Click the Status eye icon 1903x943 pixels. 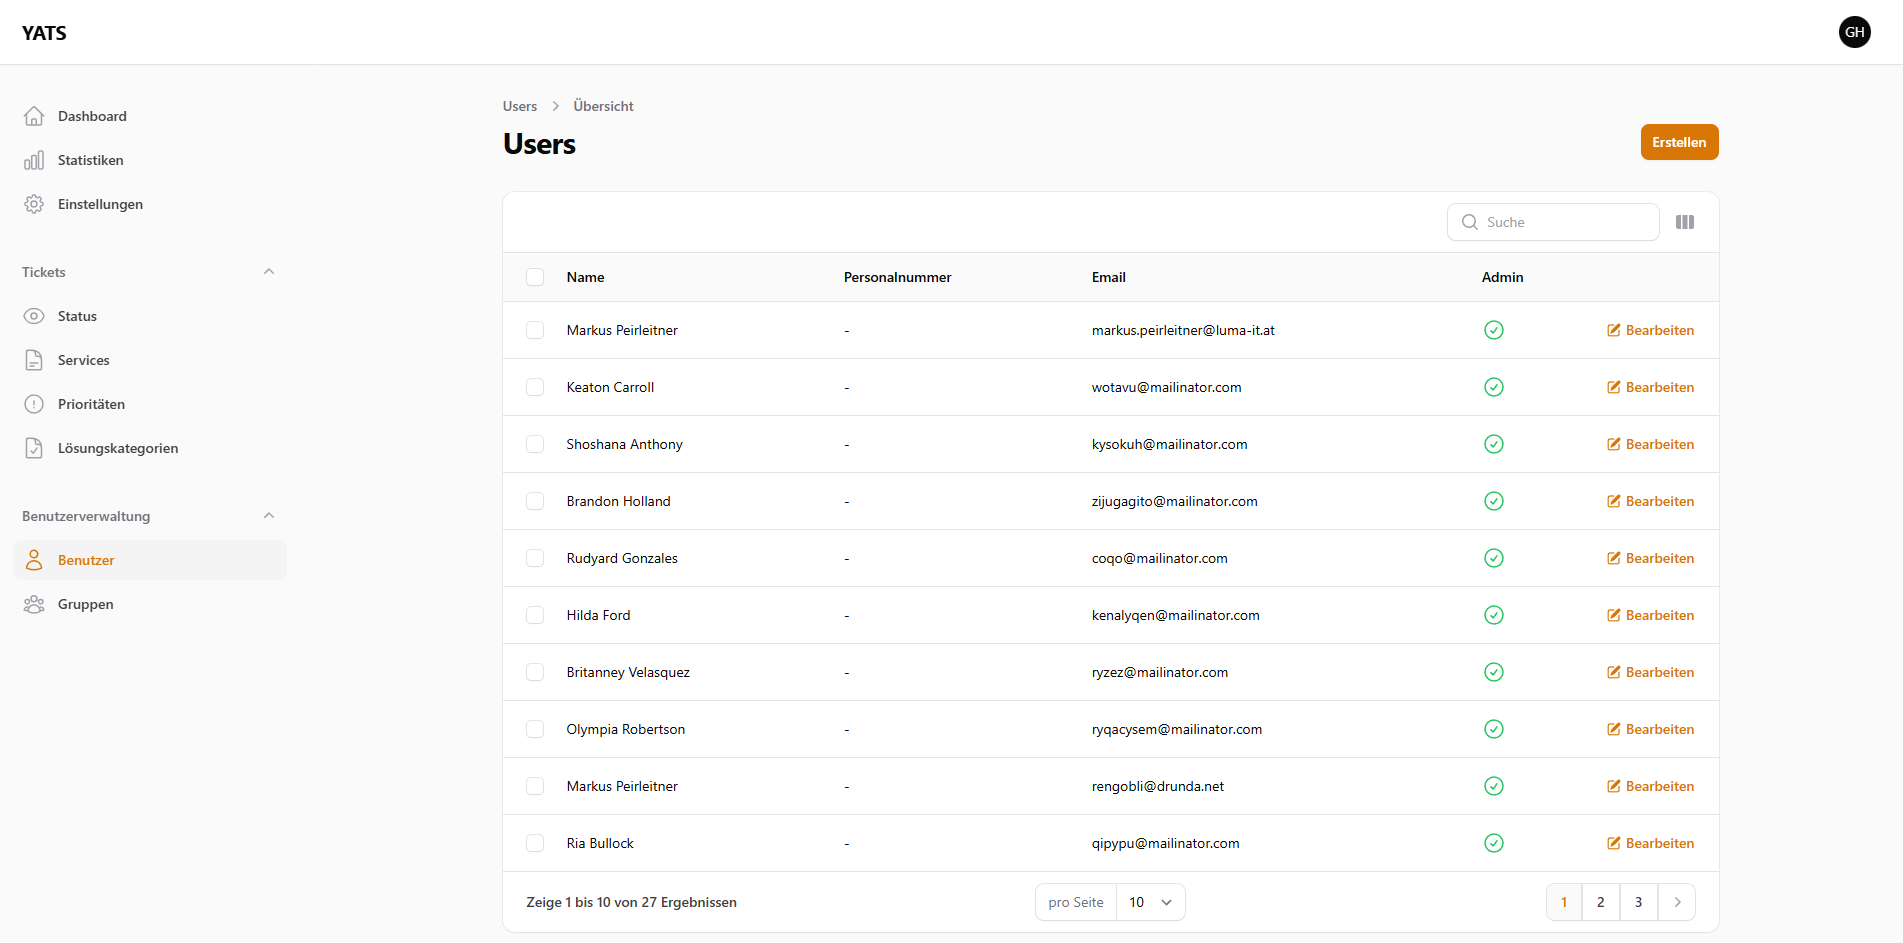coord(34,316)
